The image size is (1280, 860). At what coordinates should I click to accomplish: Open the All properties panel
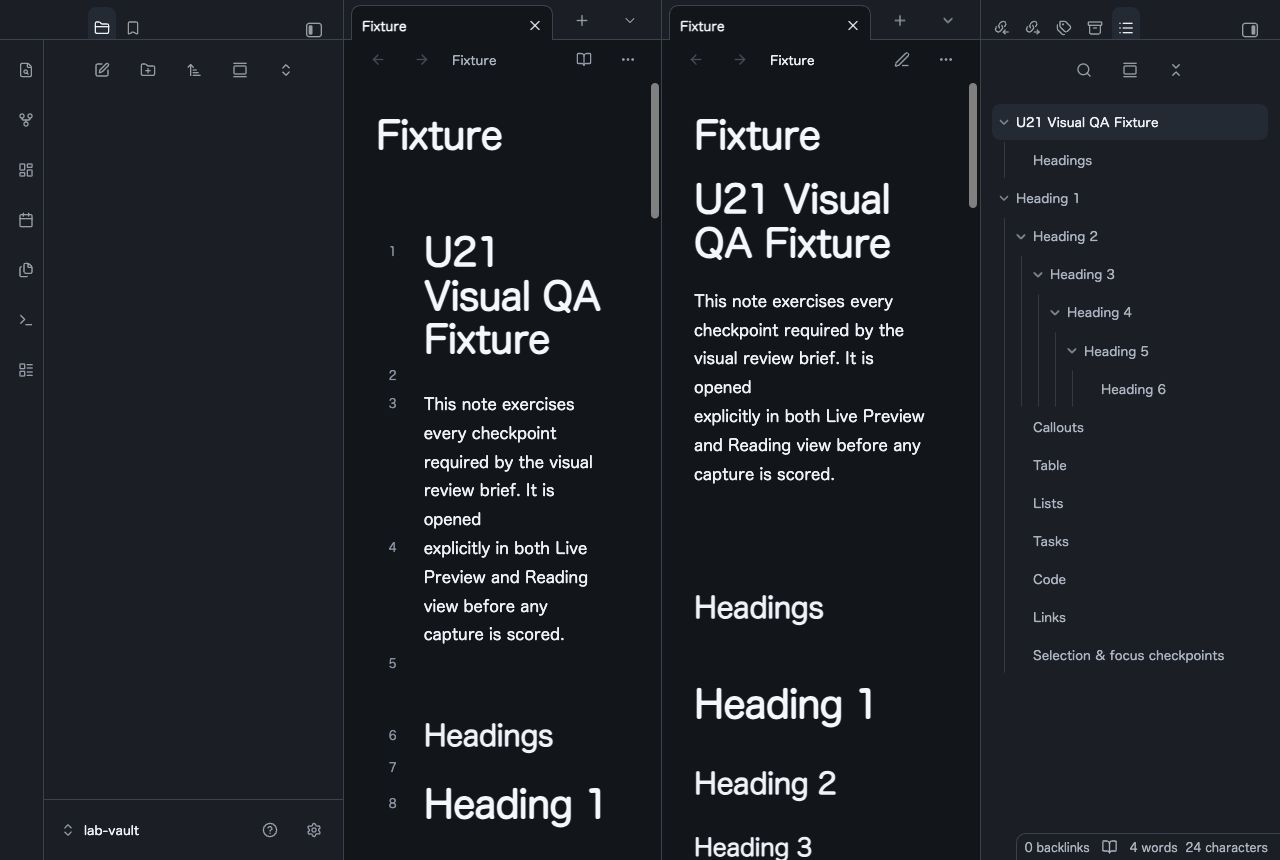coord(1095,28)
